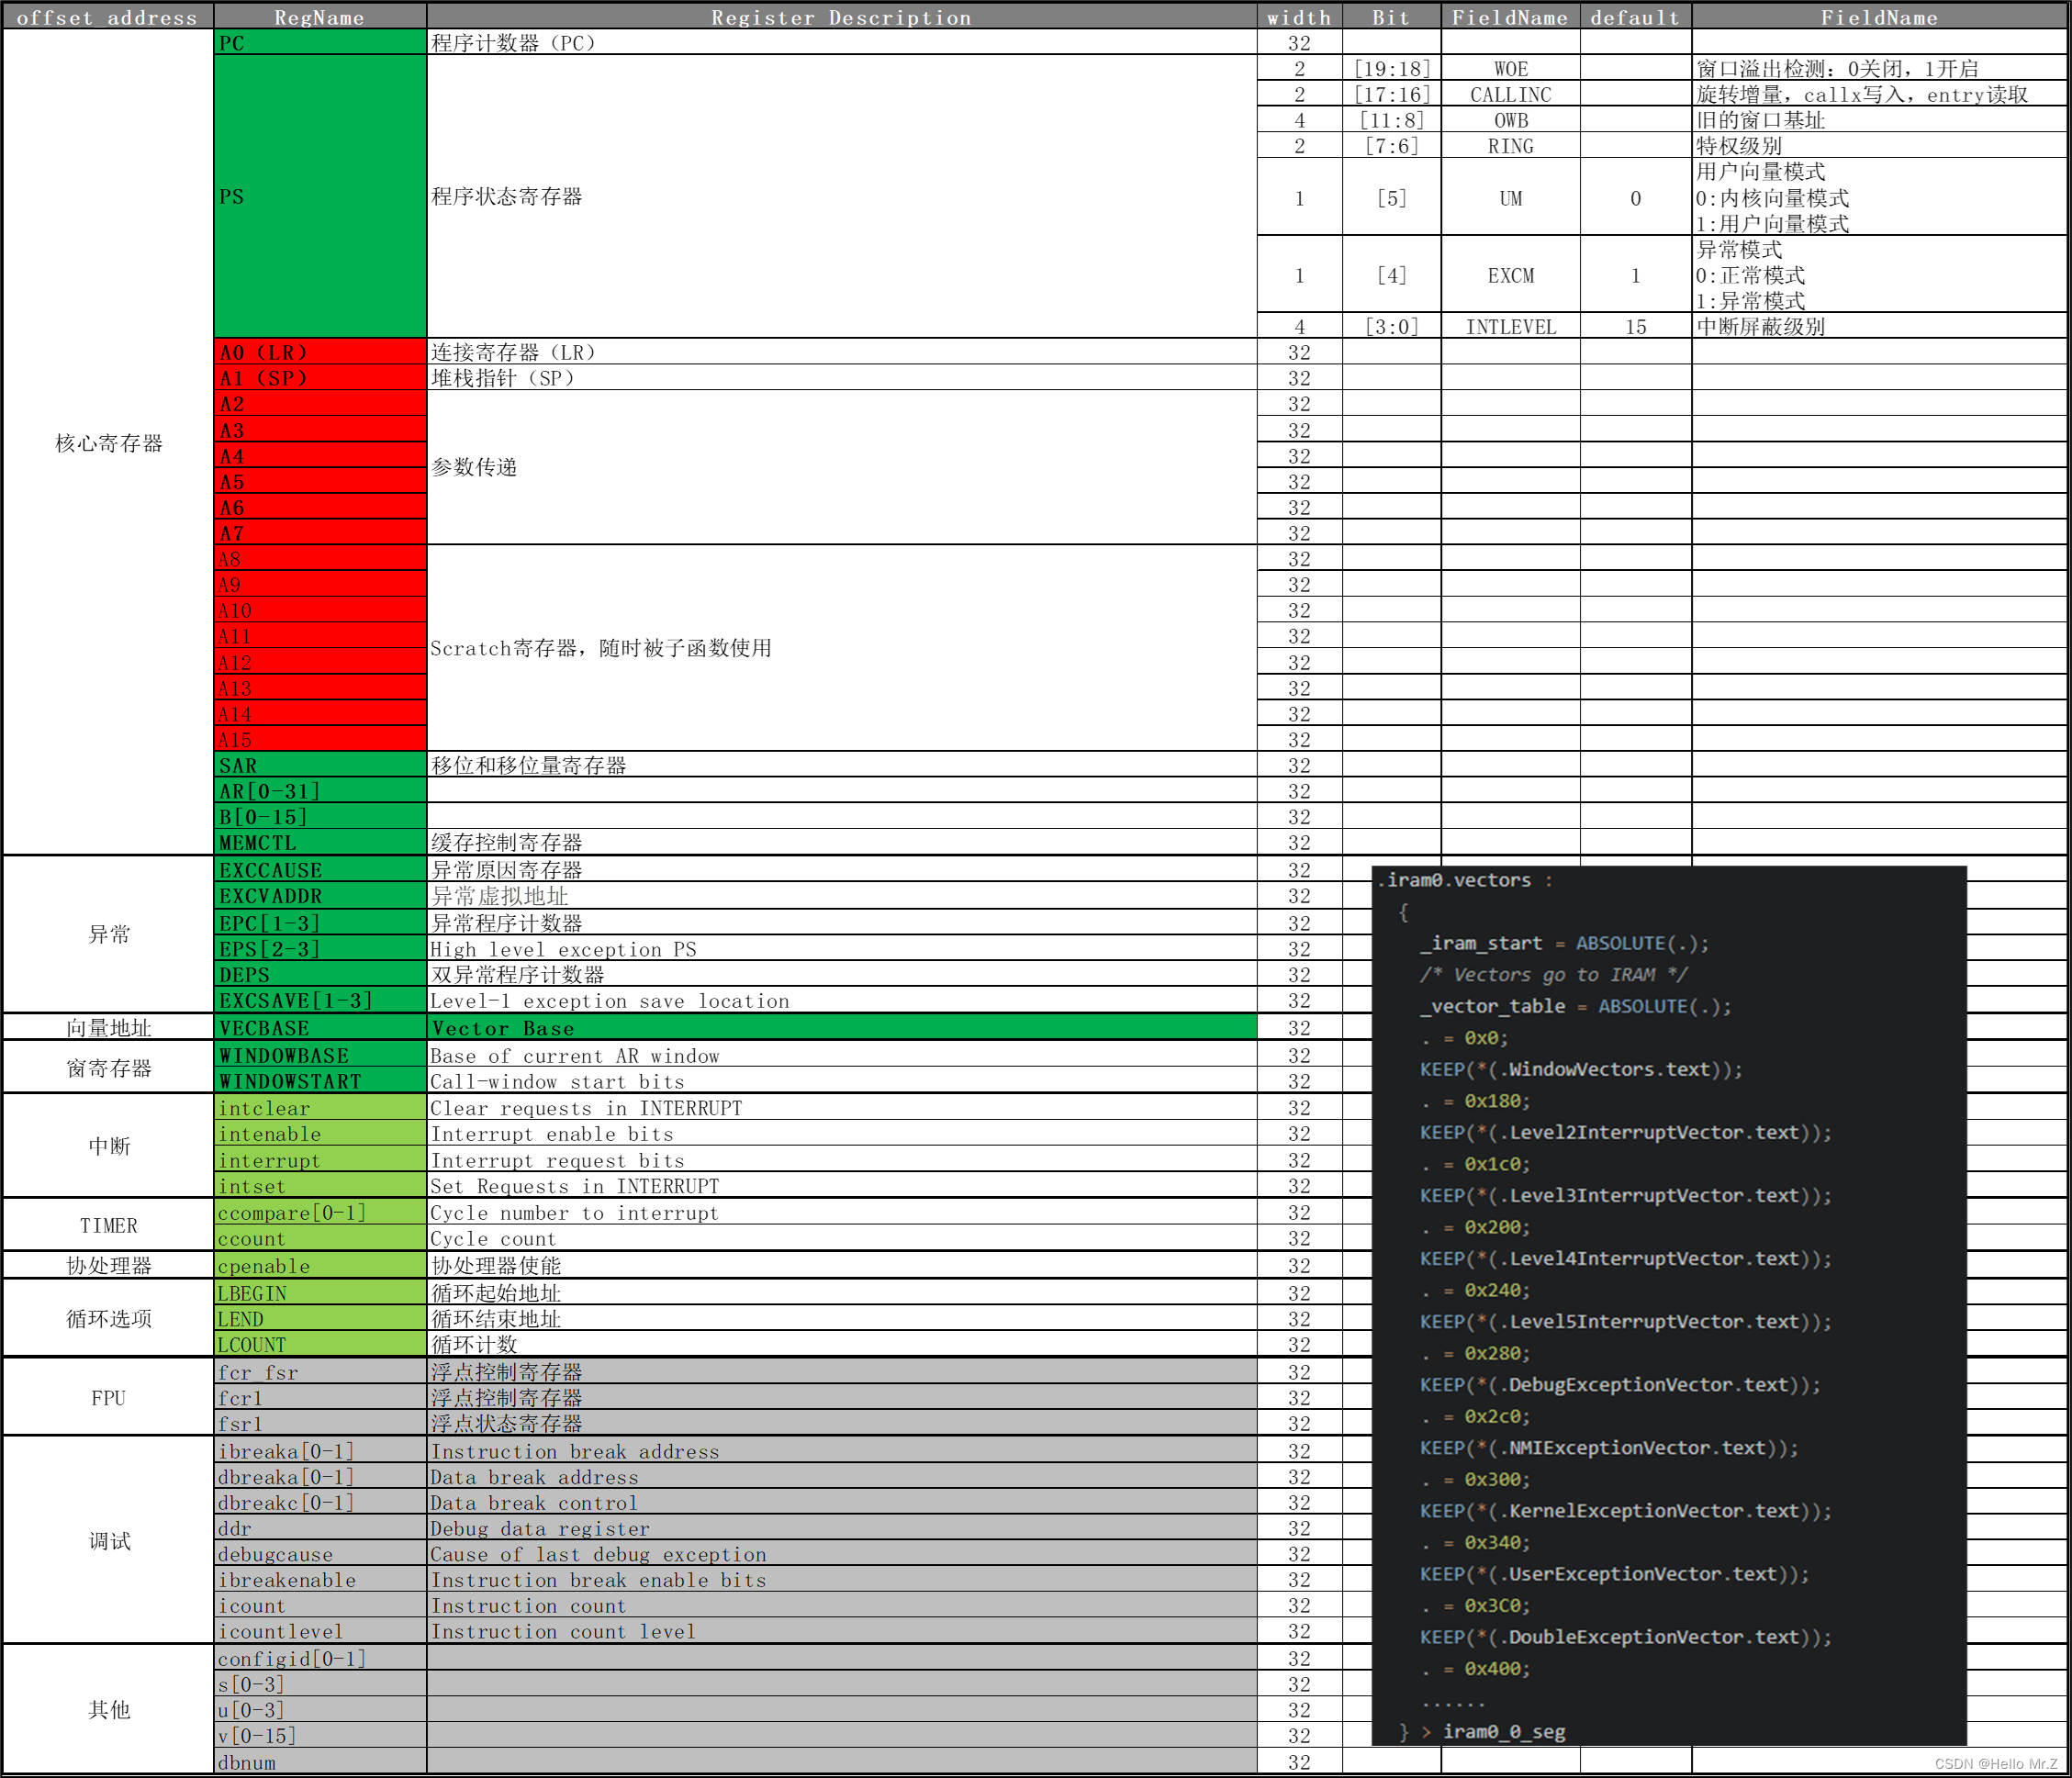The height and width of the screenshot is (1778, 2072).
Task: Click the CALLINC field name cell
Action: point(1510,95)
